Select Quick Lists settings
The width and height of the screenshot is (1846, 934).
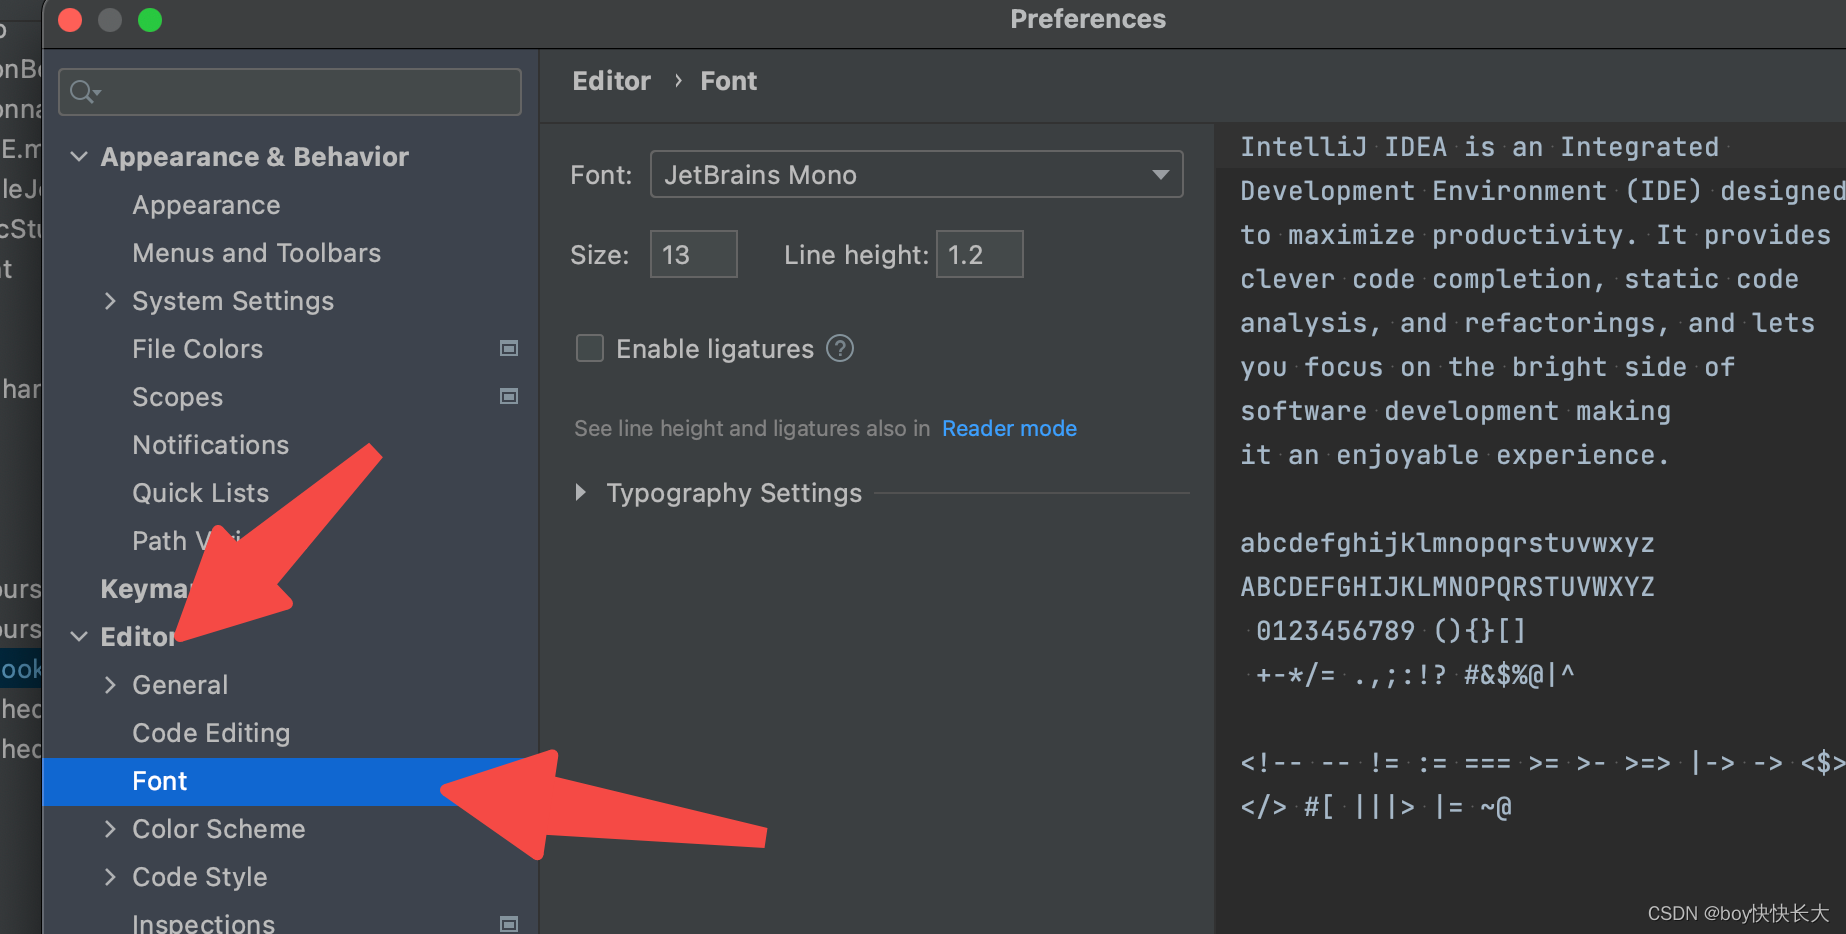pos(200,493)
